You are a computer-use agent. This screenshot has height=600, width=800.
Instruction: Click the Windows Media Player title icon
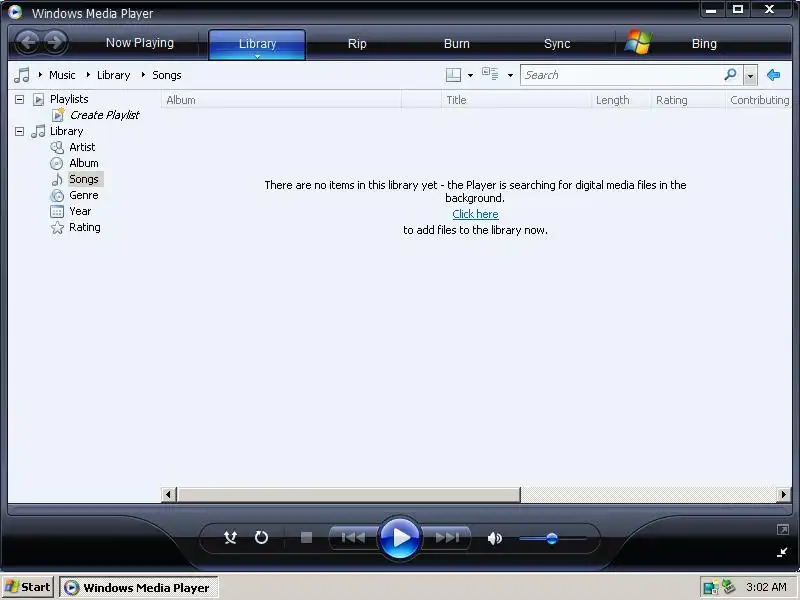15,12
